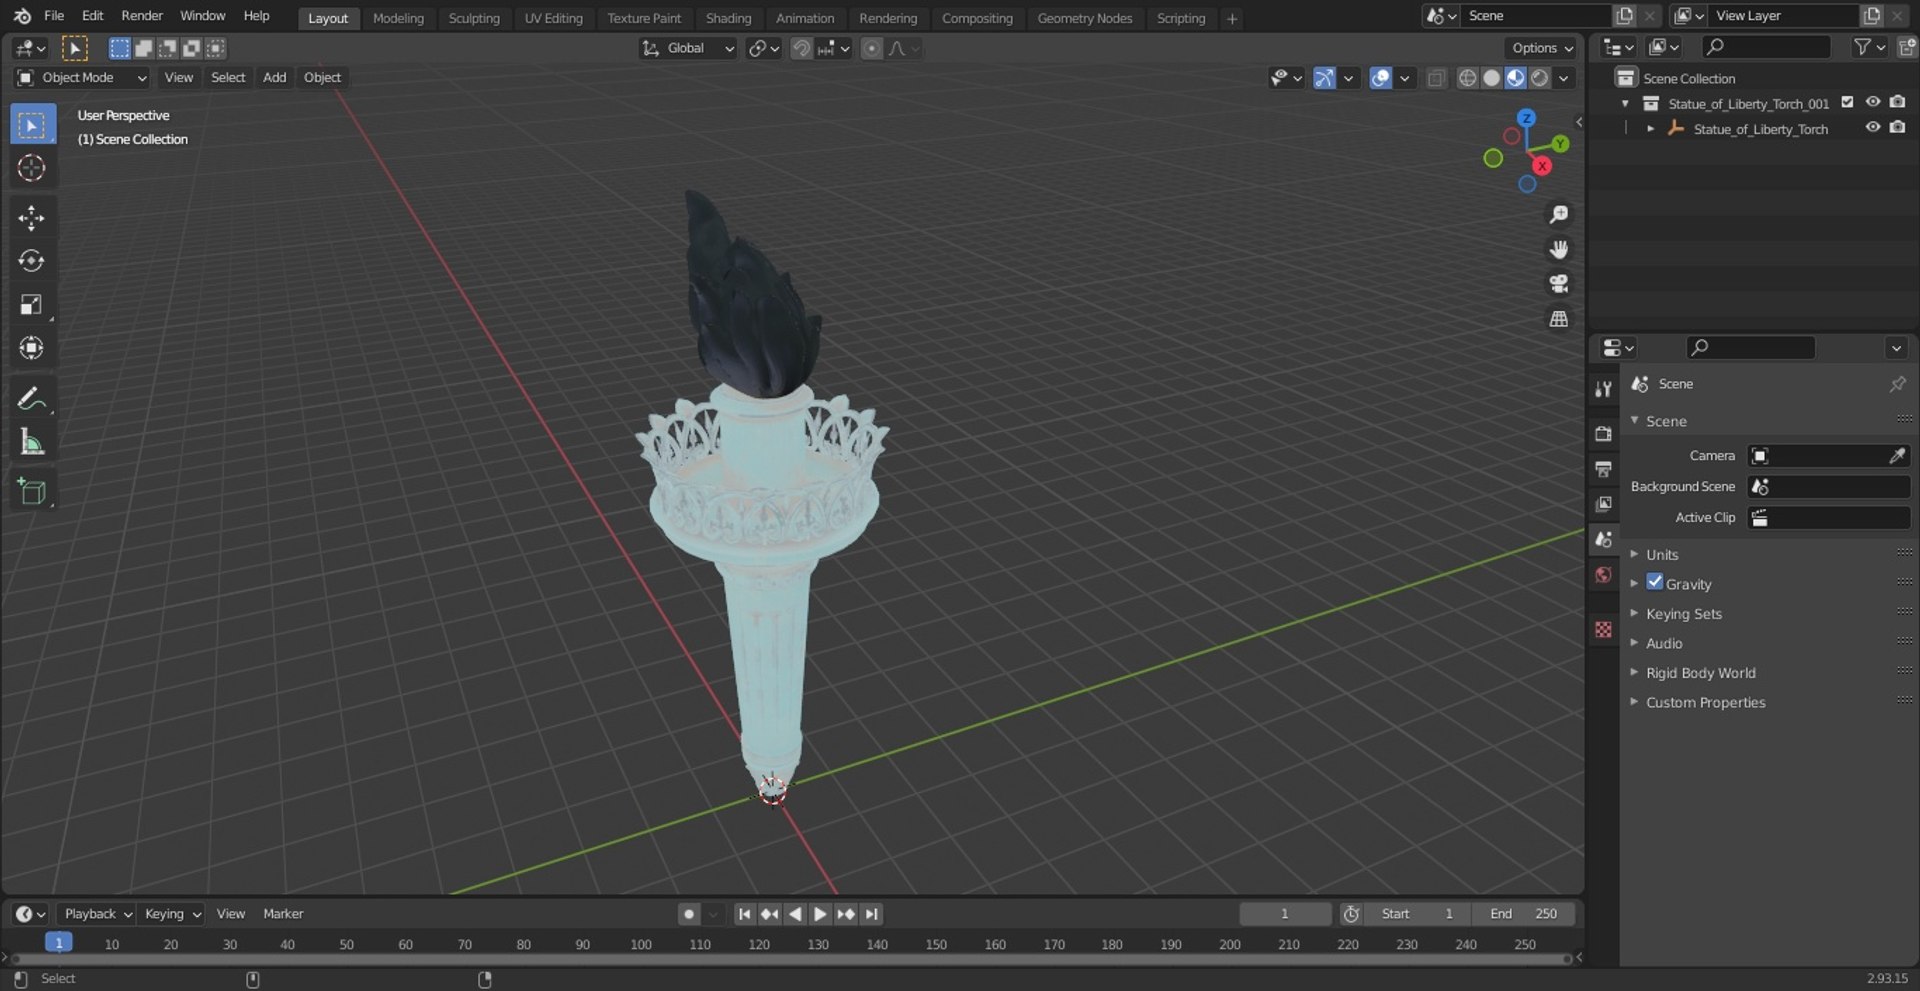
Task: Open the Object Mode dropdown
Action: [81, 78]
